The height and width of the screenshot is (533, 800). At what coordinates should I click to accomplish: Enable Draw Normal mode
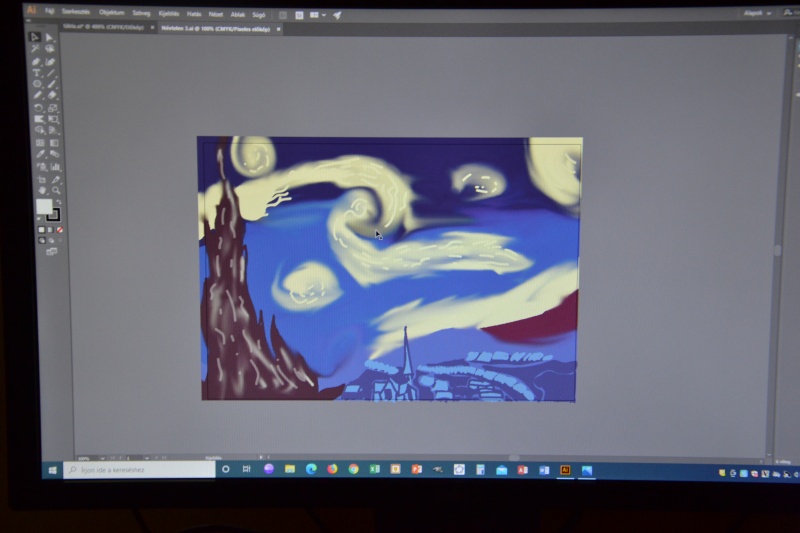(42, 240)
